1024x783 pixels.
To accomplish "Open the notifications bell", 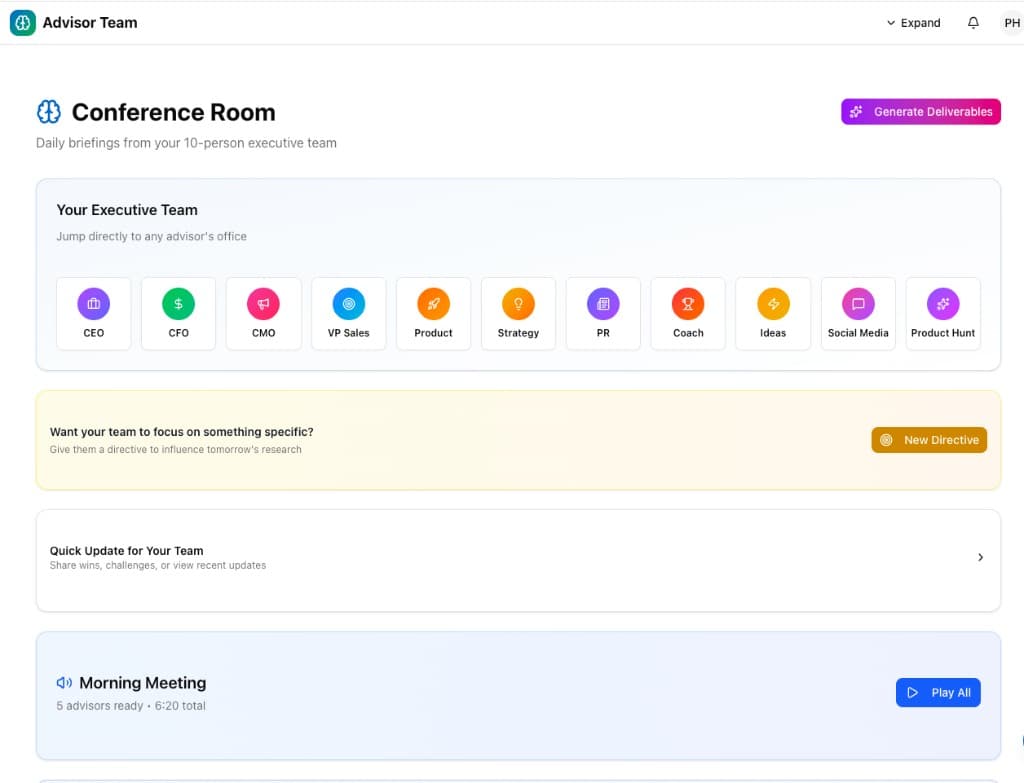I will click(973, 23).
